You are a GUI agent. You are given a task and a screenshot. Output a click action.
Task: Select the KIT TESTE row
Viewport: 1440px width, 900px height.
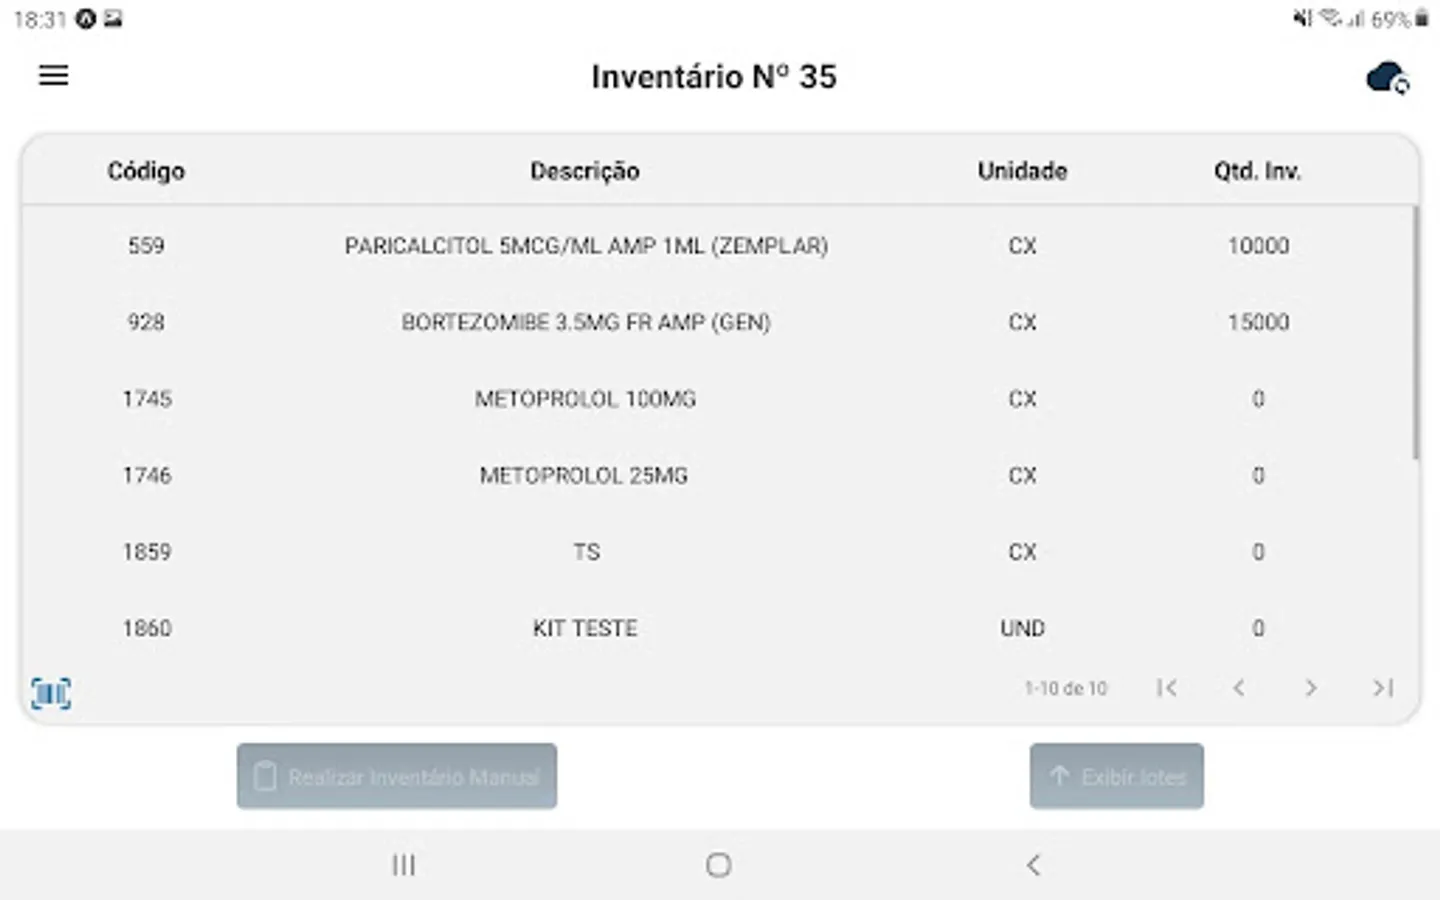pos(586,628)
